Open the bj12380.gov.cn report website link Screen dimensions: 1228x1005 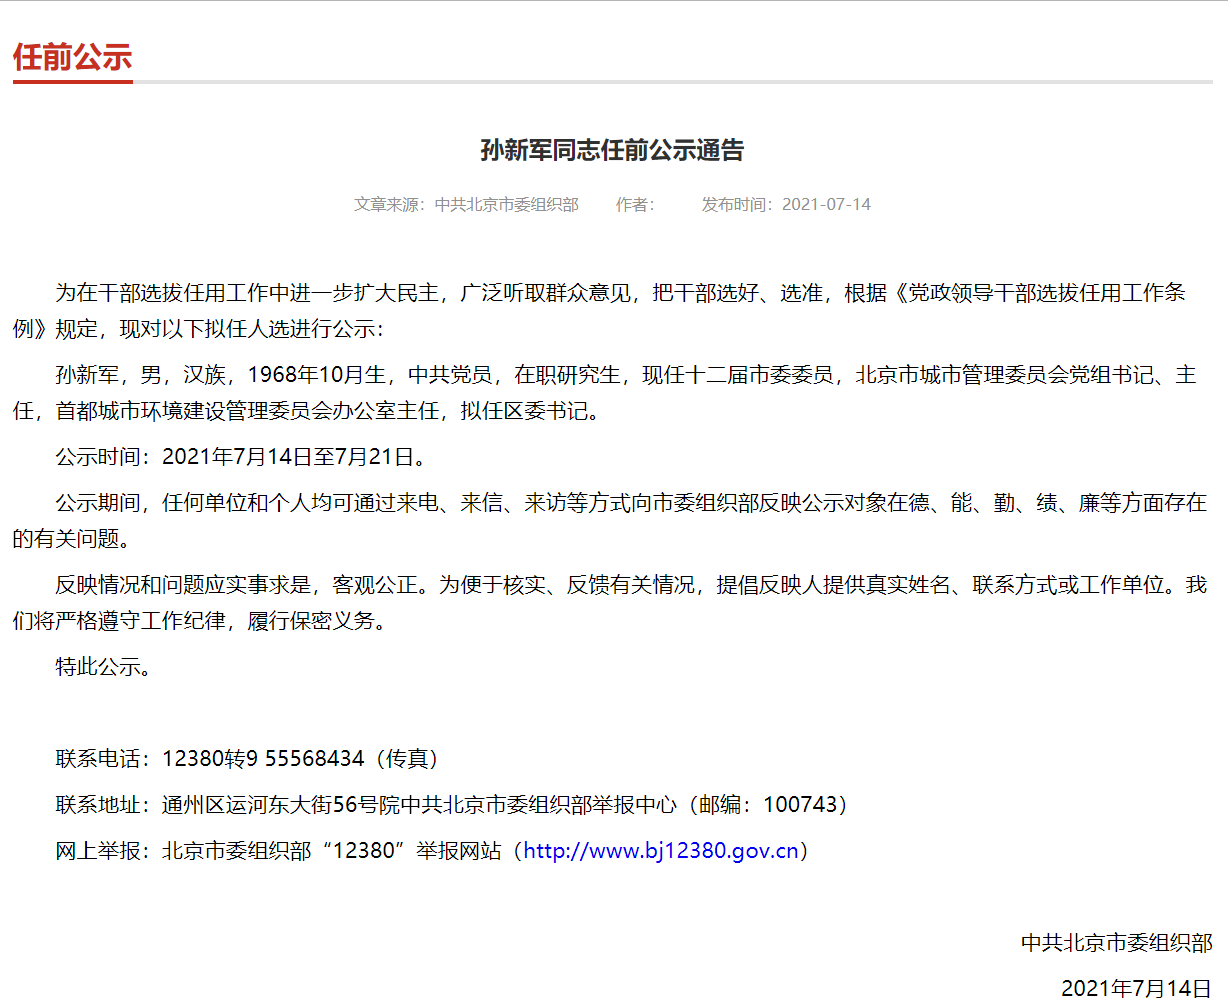pyautogui.click(x=662, y=851)
